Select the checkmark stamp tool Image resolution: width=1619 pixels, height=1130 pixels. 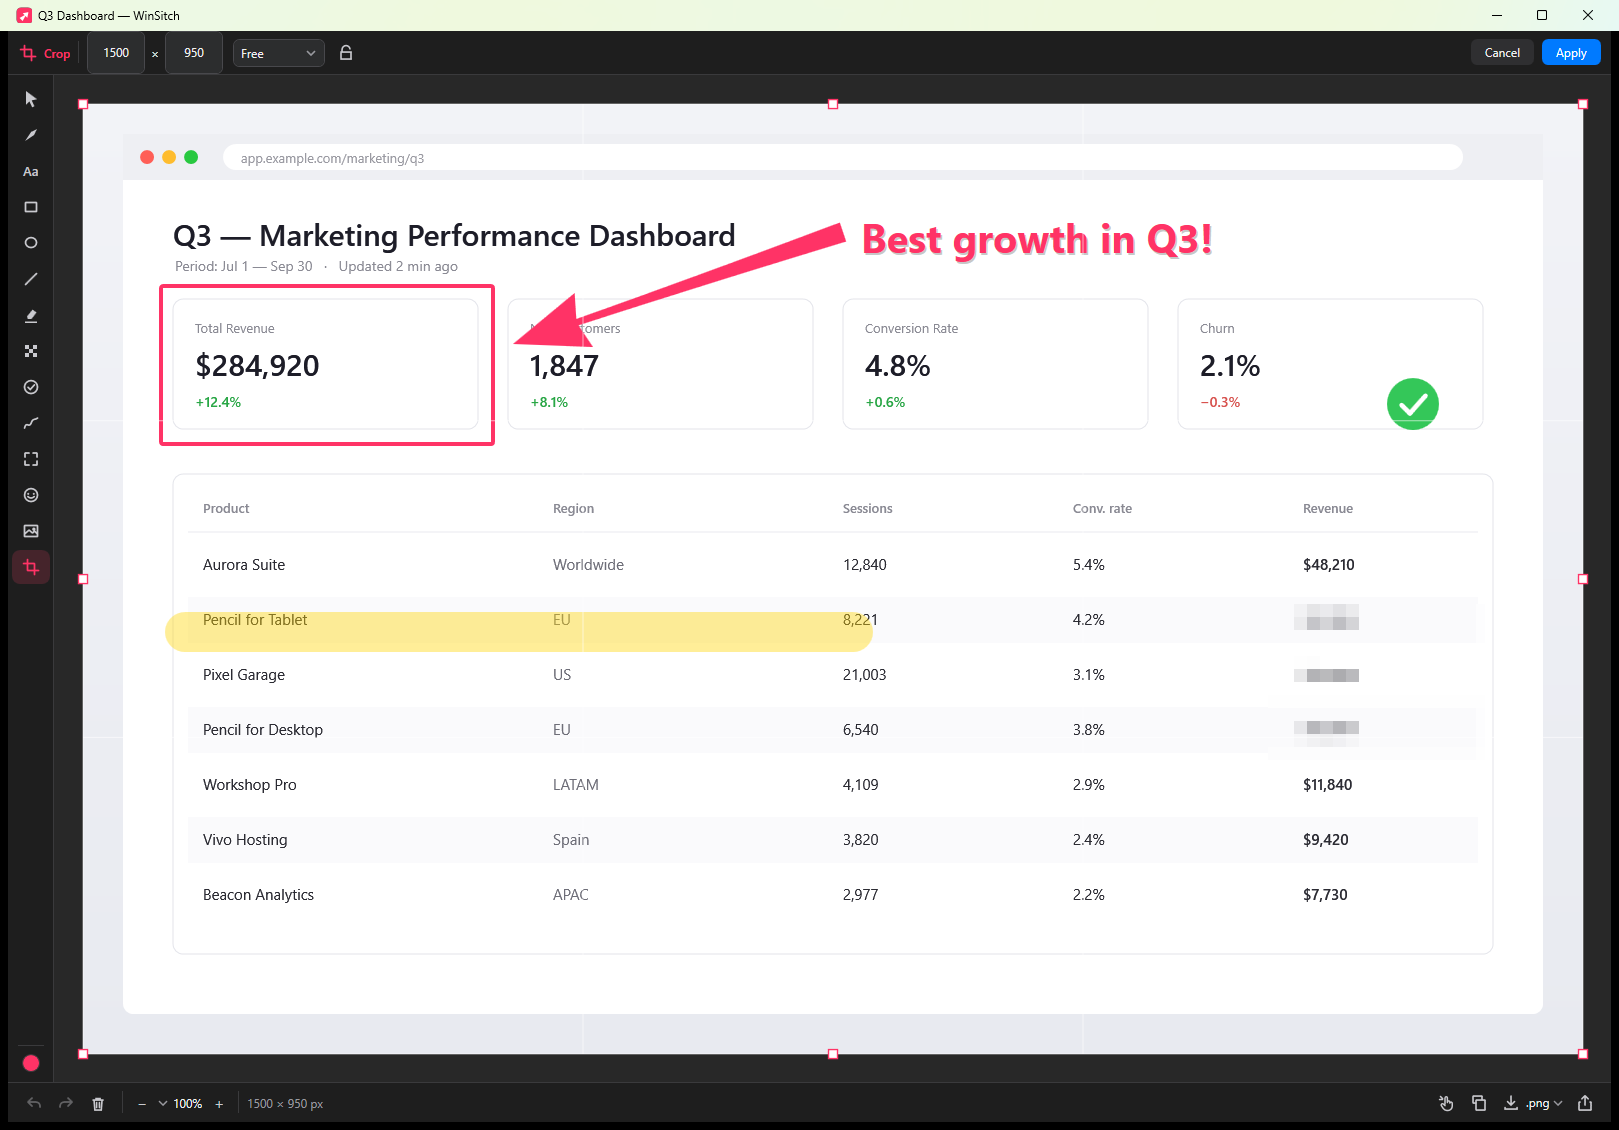(x=31, y=387)
